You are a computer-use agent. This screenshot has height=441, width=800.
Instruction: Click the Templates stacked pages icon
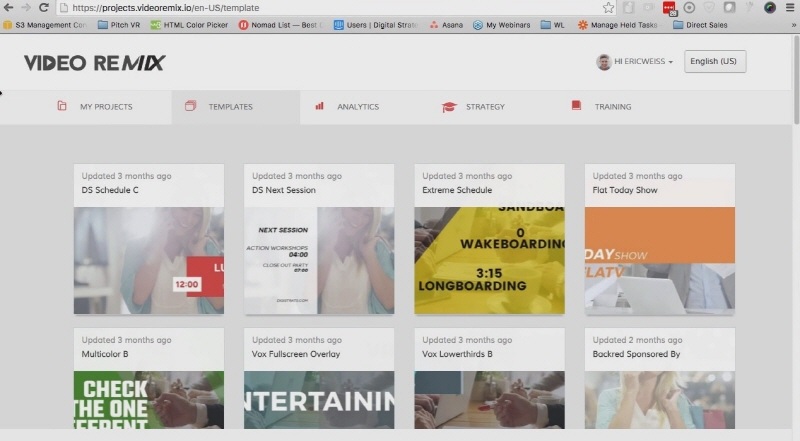(x=190, y=106)
